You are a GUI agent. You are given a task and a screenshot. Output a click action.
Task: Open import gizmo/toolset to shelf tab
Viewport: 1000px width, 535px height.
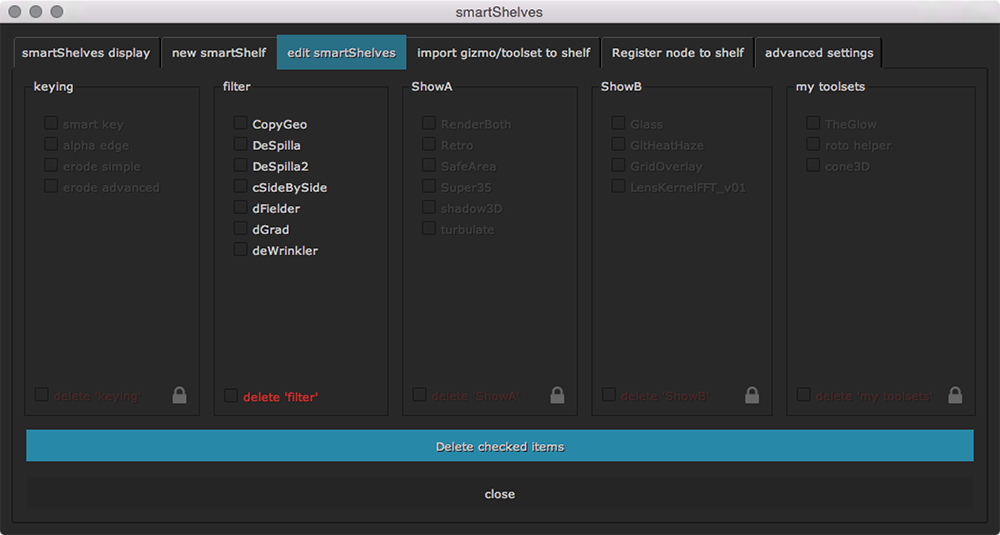(503, 53)
